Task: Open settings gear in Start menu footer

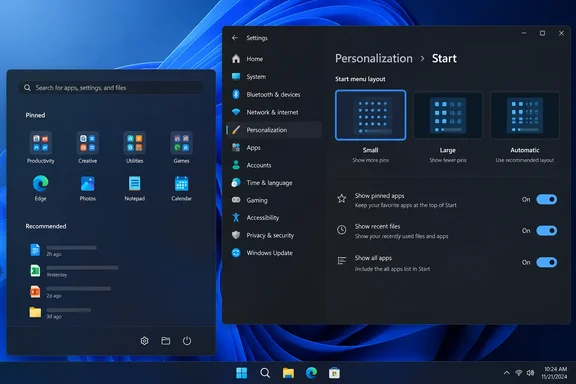Action: pos(144,341)
